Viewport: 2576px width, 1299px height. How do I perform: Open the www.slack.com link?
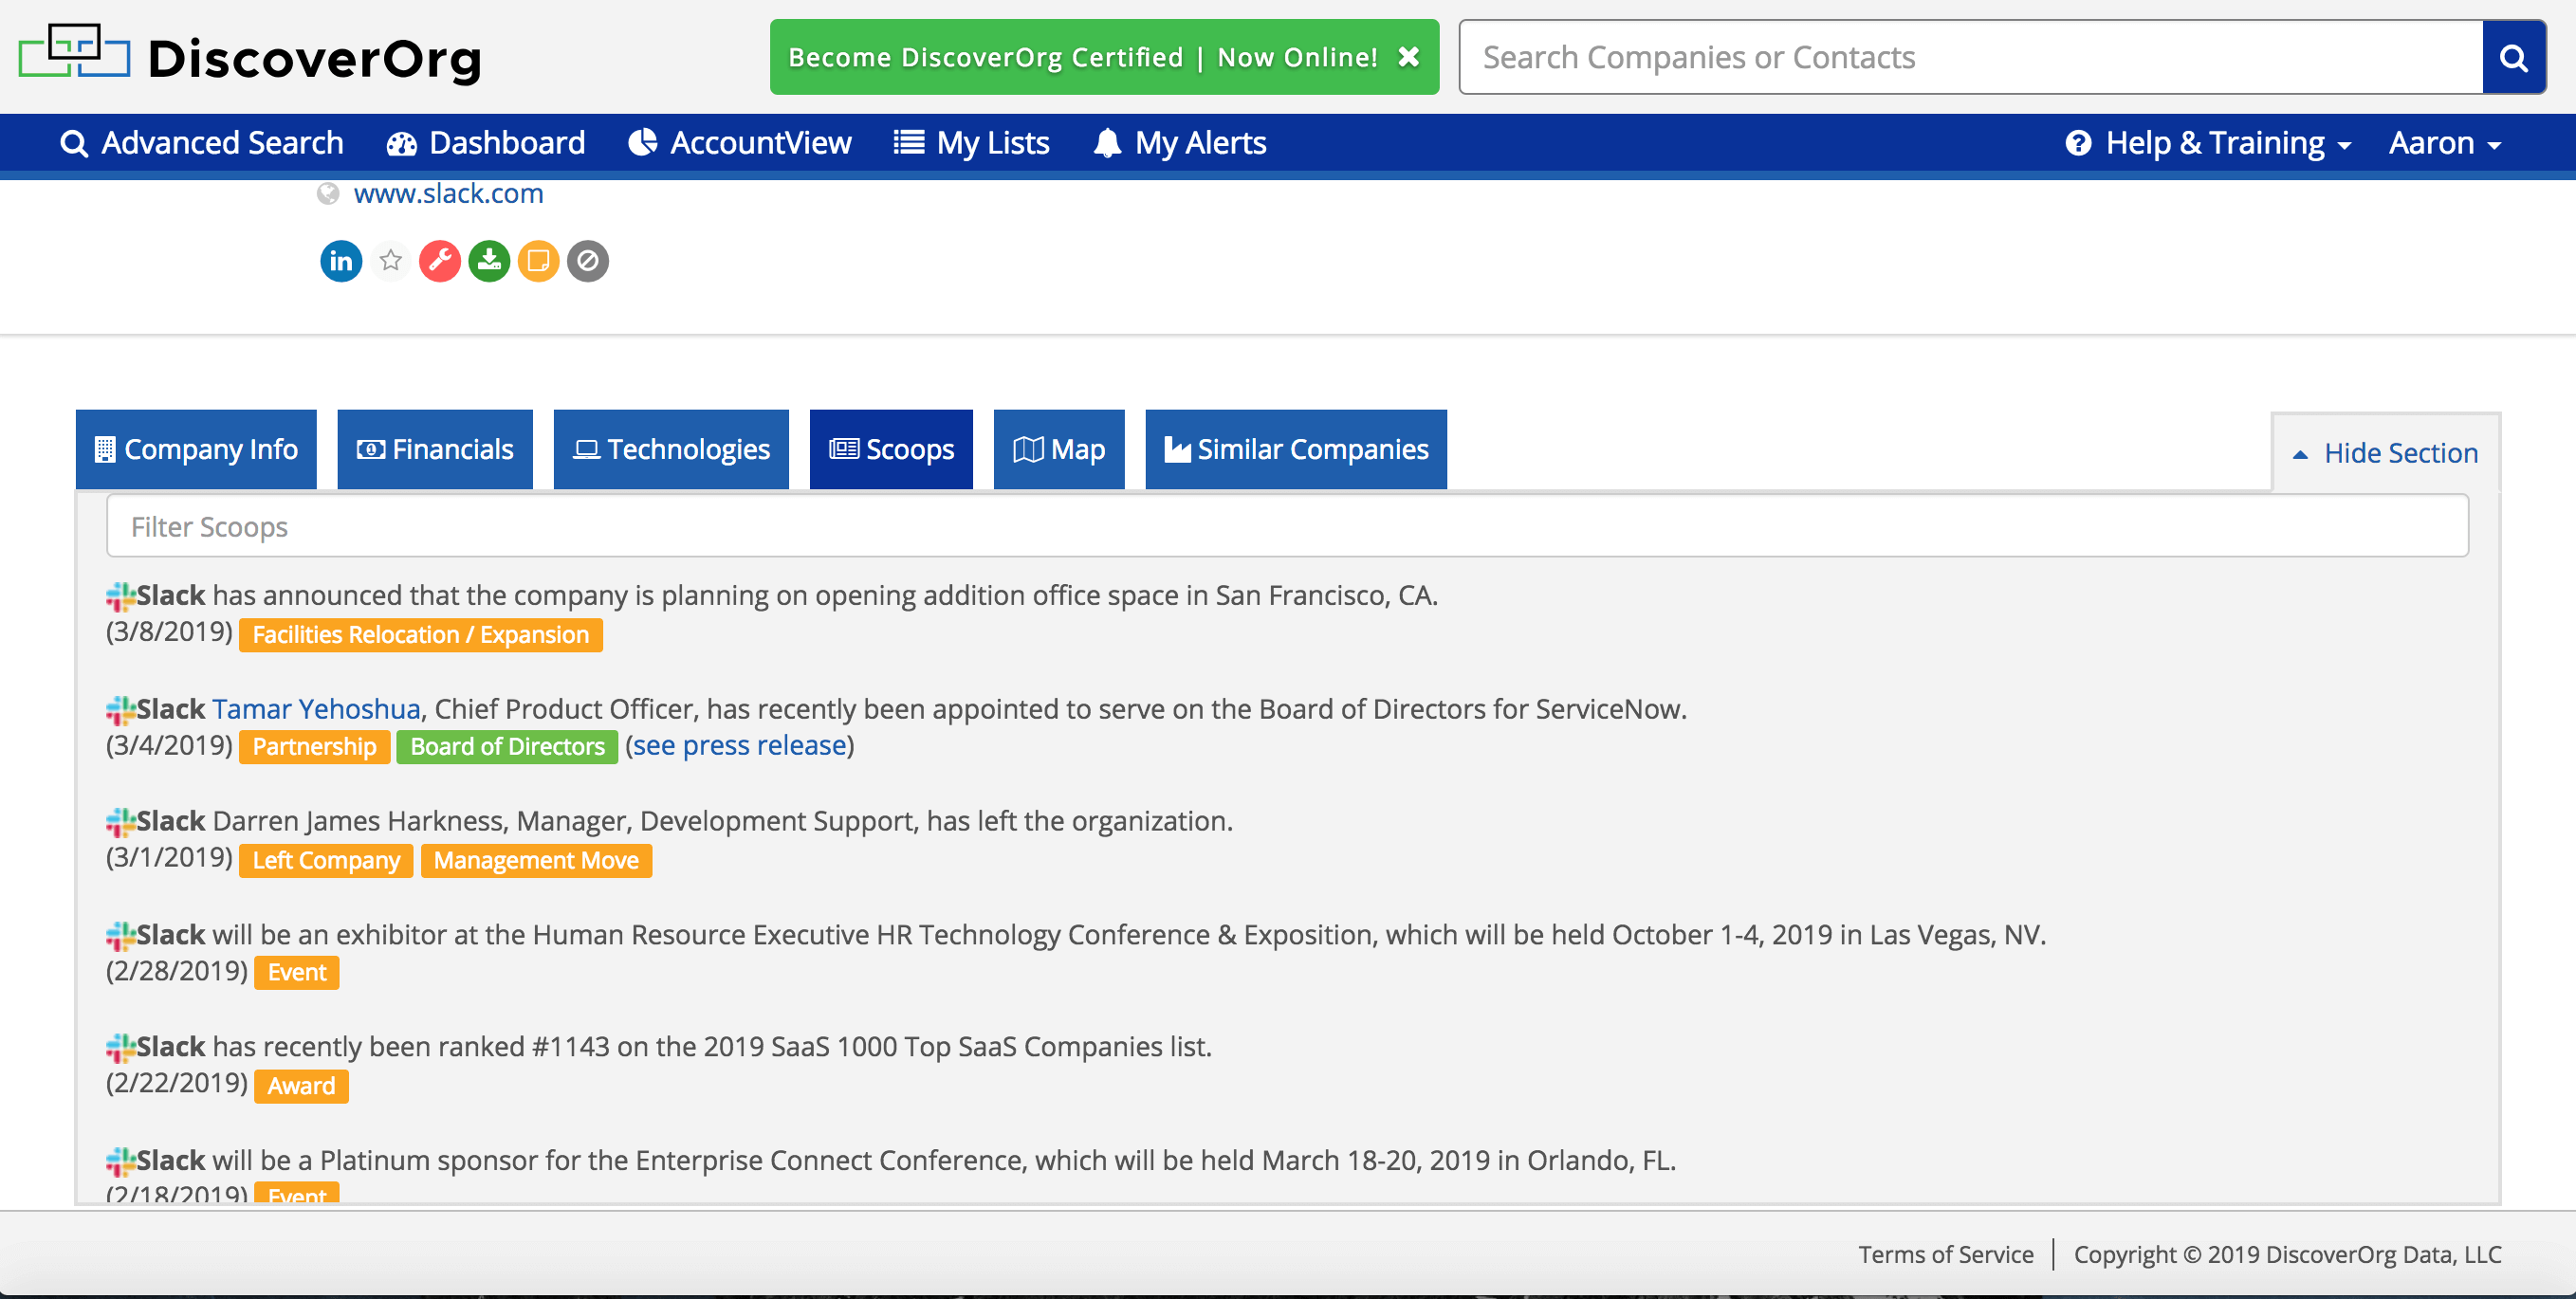[448, 193]
